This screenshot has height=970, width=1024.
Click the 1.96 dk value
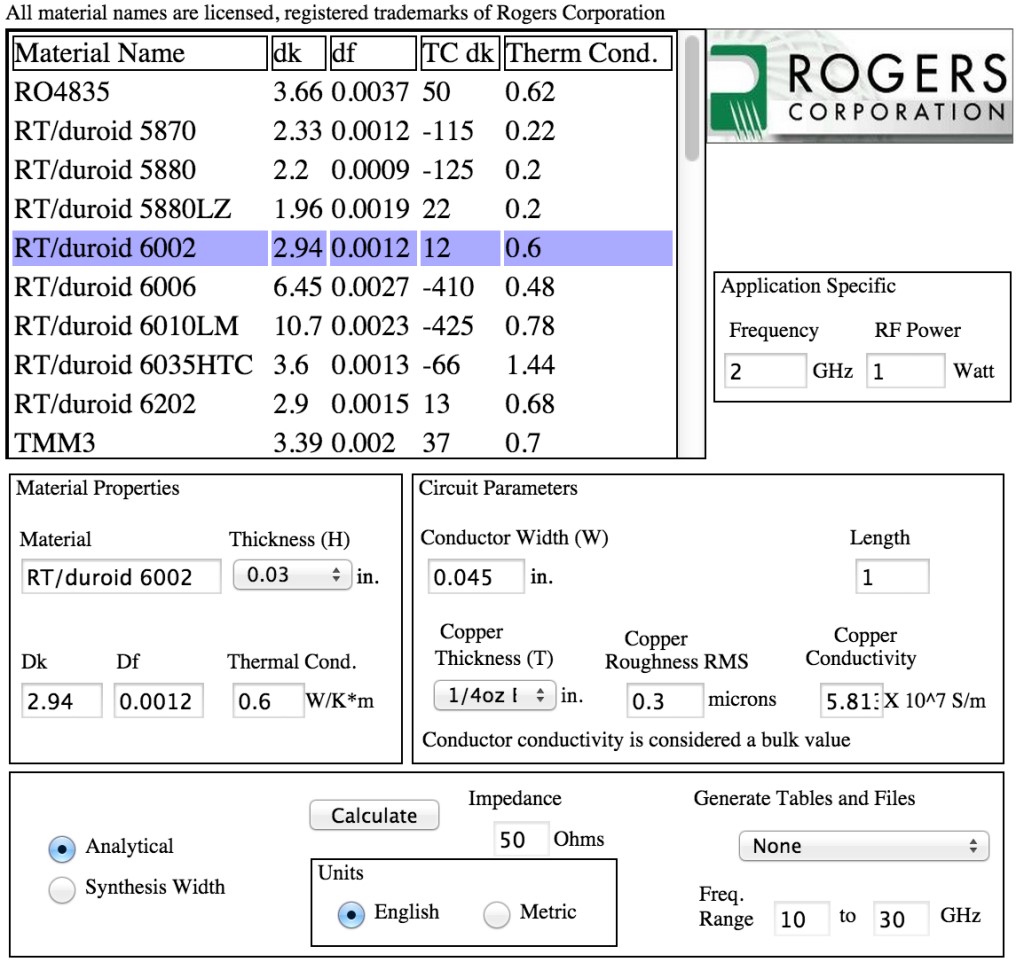(298, 209)
